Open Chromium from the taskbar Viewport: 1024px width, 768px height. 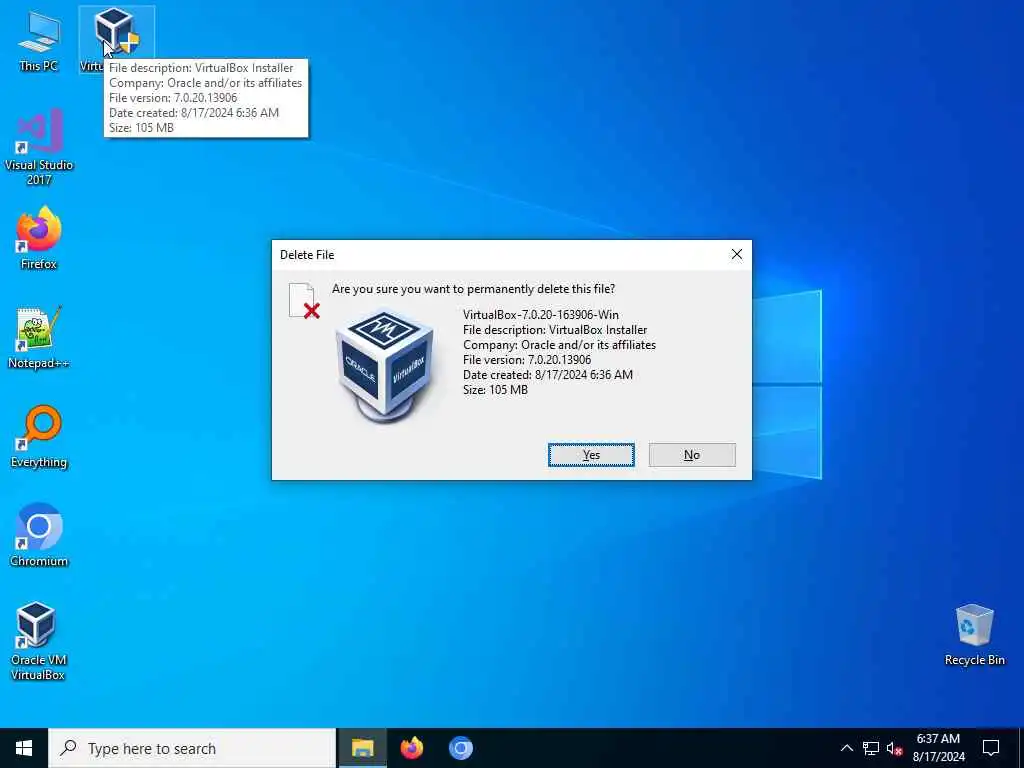pyautogui.click(x=460, y=748)
